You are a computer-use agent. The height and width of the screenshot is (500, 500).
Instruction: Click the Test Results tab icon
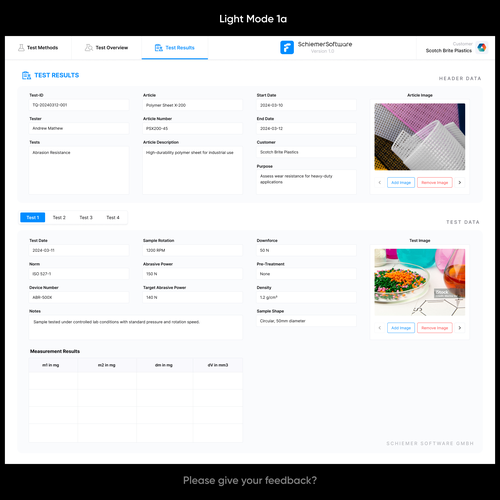point(159,48)
